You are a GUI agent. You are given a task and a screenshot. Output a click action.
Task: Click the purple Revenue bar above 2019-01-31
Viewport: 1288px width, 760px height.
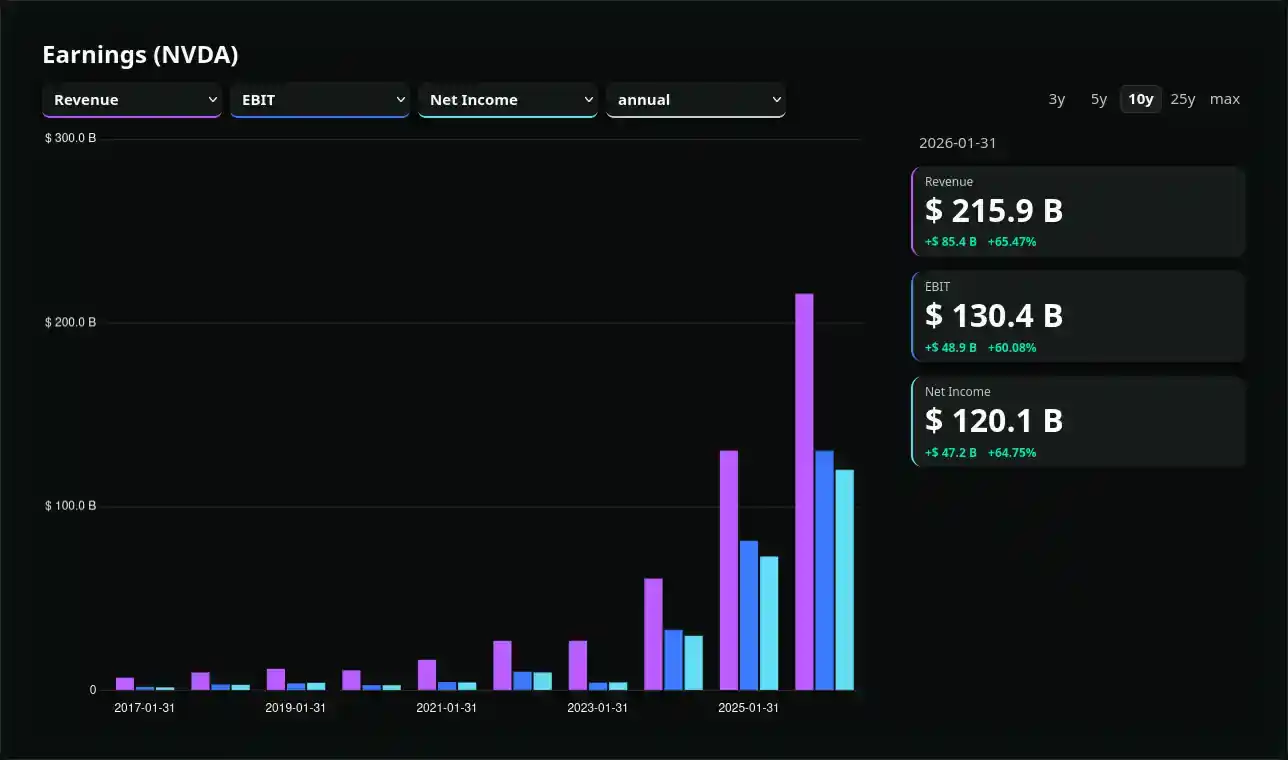(x=276, y=679)
